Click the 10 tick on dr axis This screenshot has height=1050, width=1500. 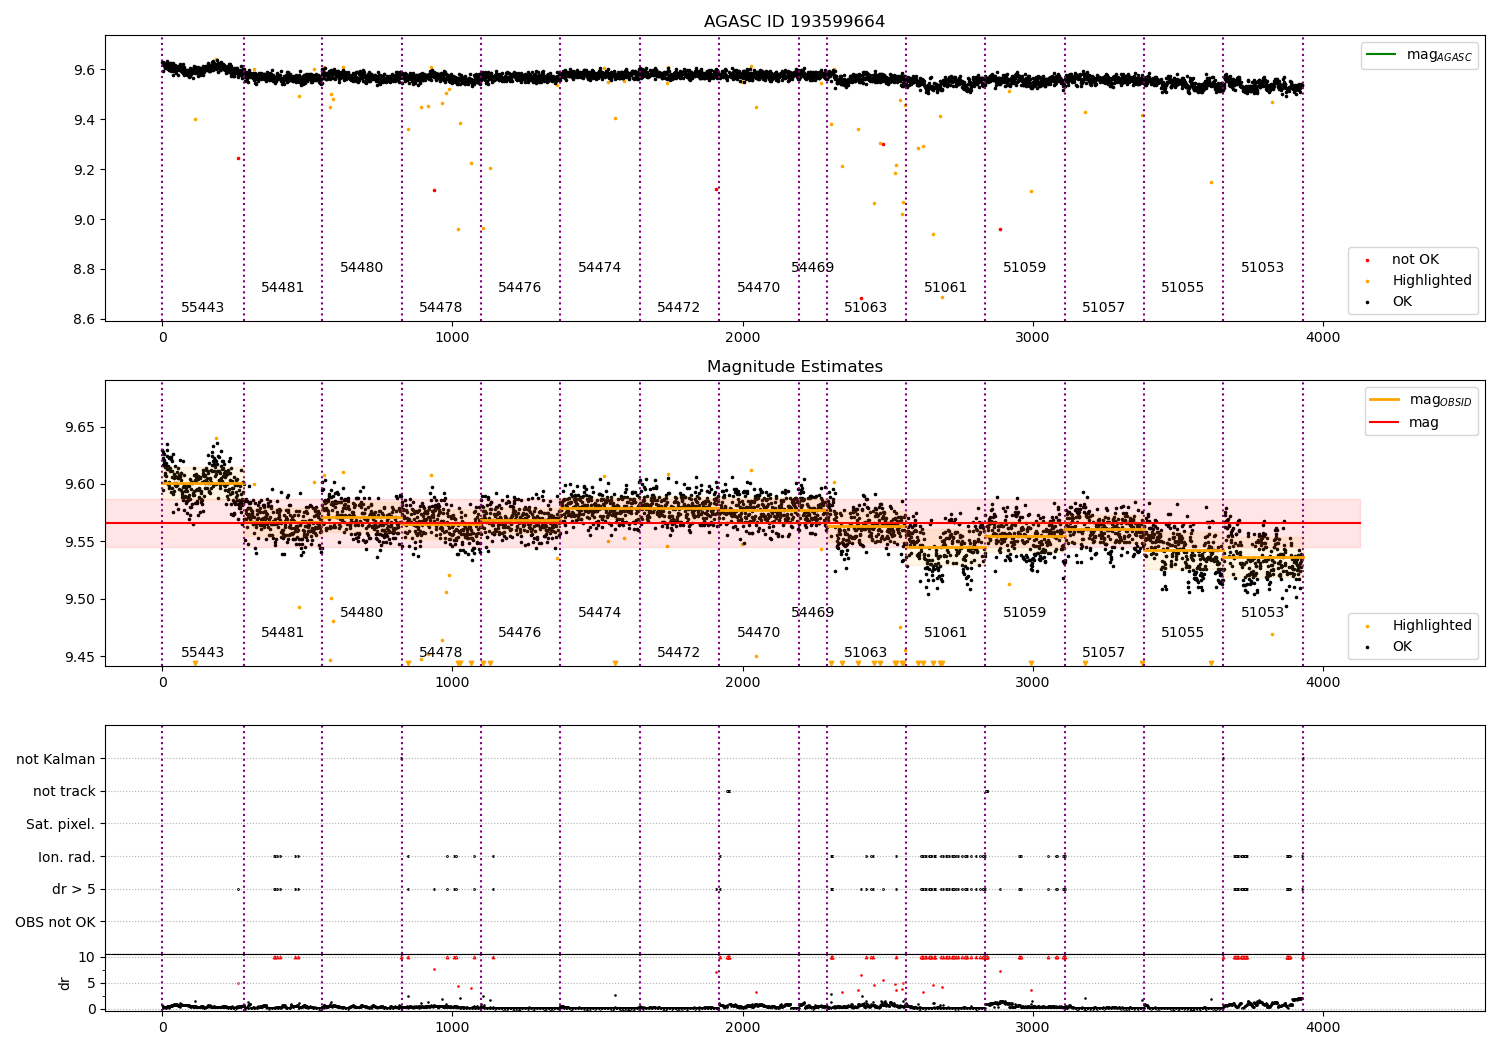(87, 958)
